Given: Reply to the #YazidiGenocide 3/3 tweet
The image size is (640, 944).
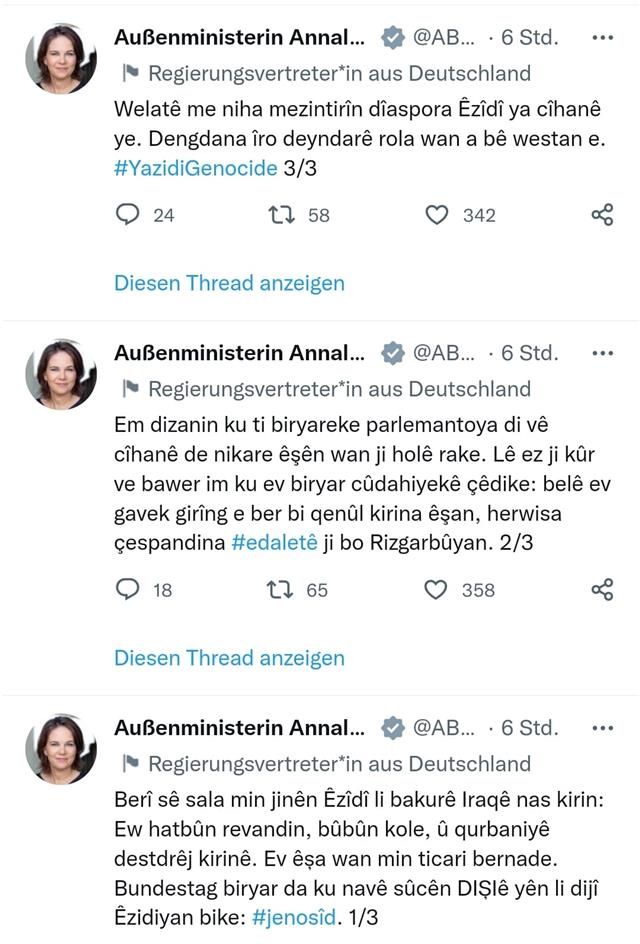Looking at the screenshot, I should (x=128, y=215).
